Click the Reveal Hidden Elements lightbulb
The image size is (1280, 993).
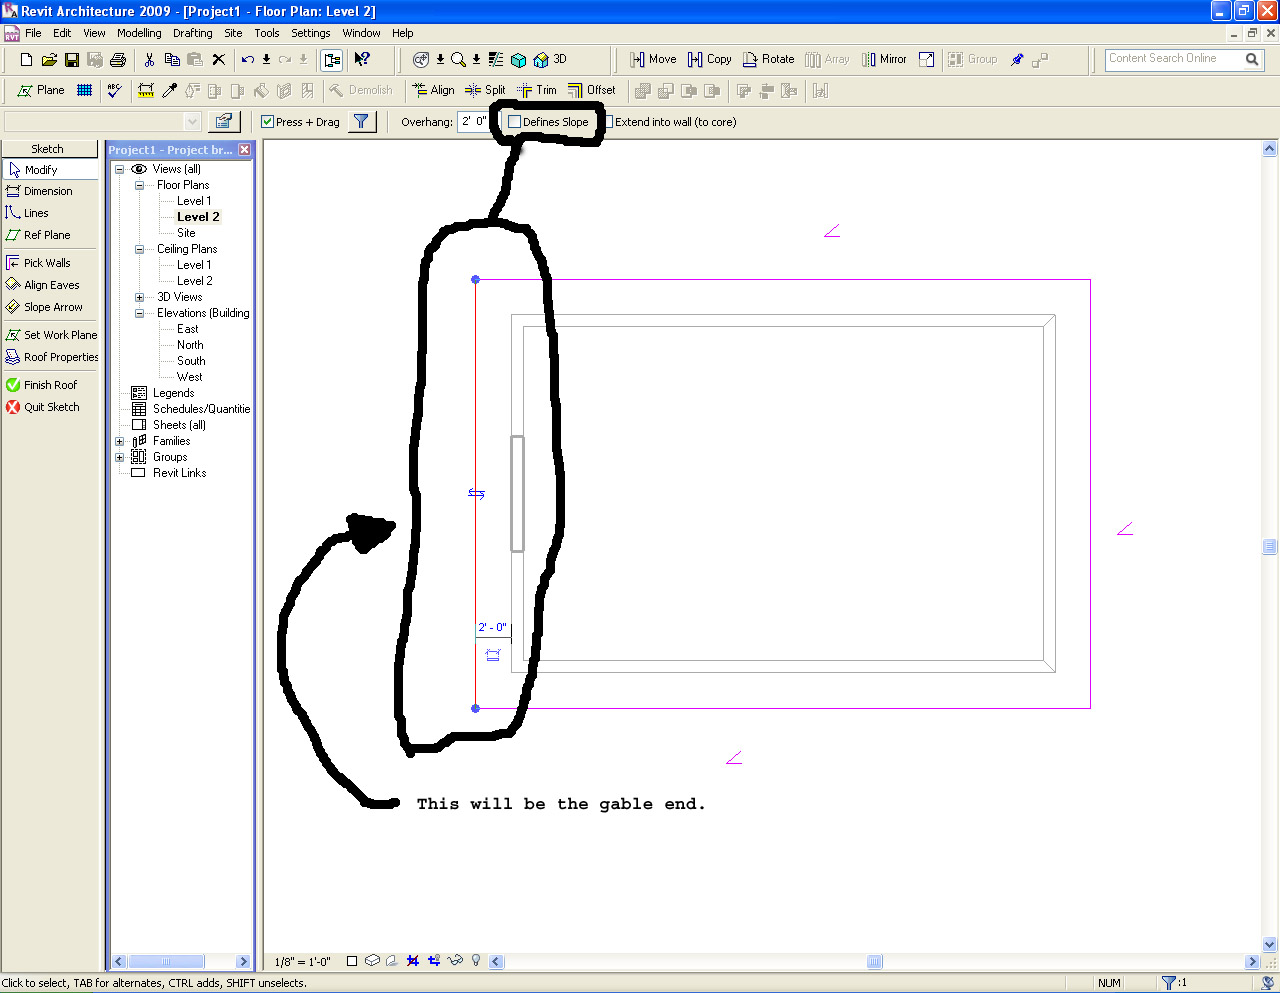point(476,961)
